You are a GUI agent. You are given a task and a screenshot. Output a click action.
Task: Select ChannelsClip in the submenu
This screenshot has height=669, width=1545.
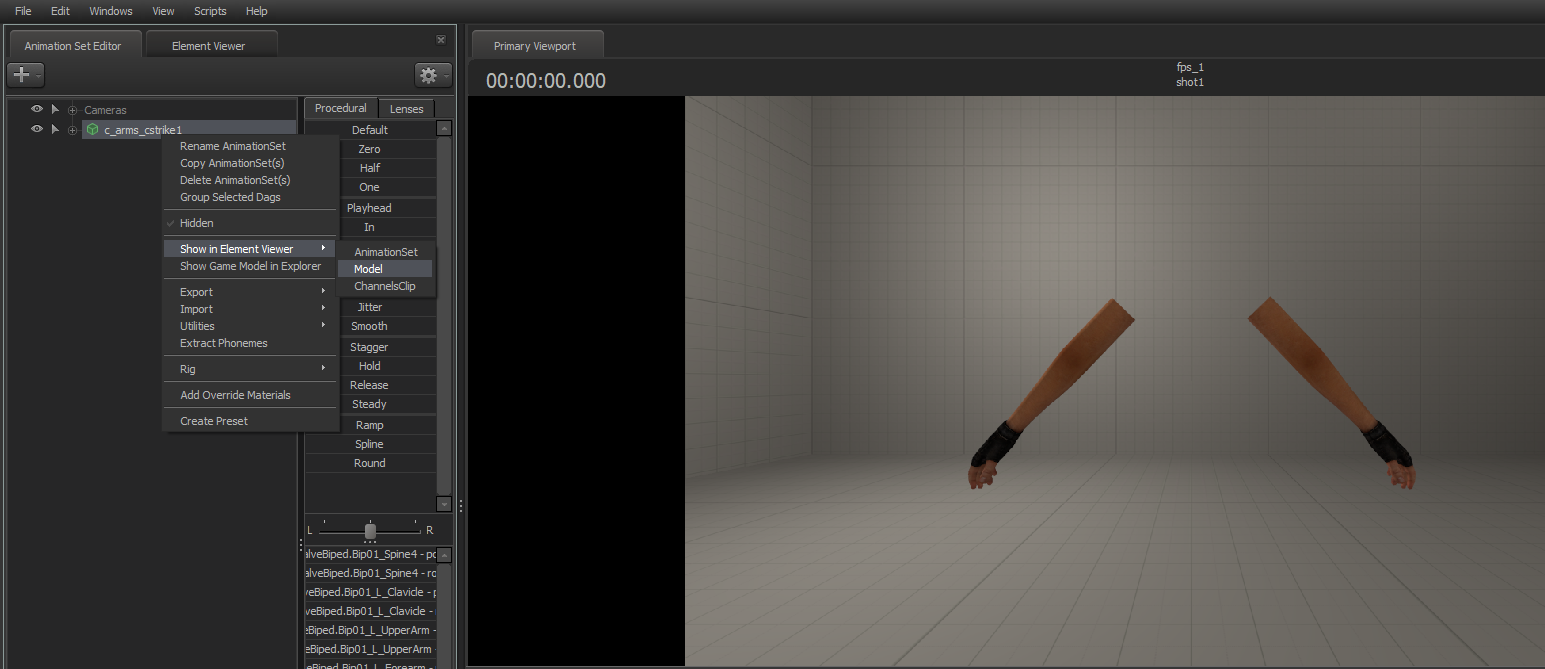pyautogui.click(x=385, y=286)
